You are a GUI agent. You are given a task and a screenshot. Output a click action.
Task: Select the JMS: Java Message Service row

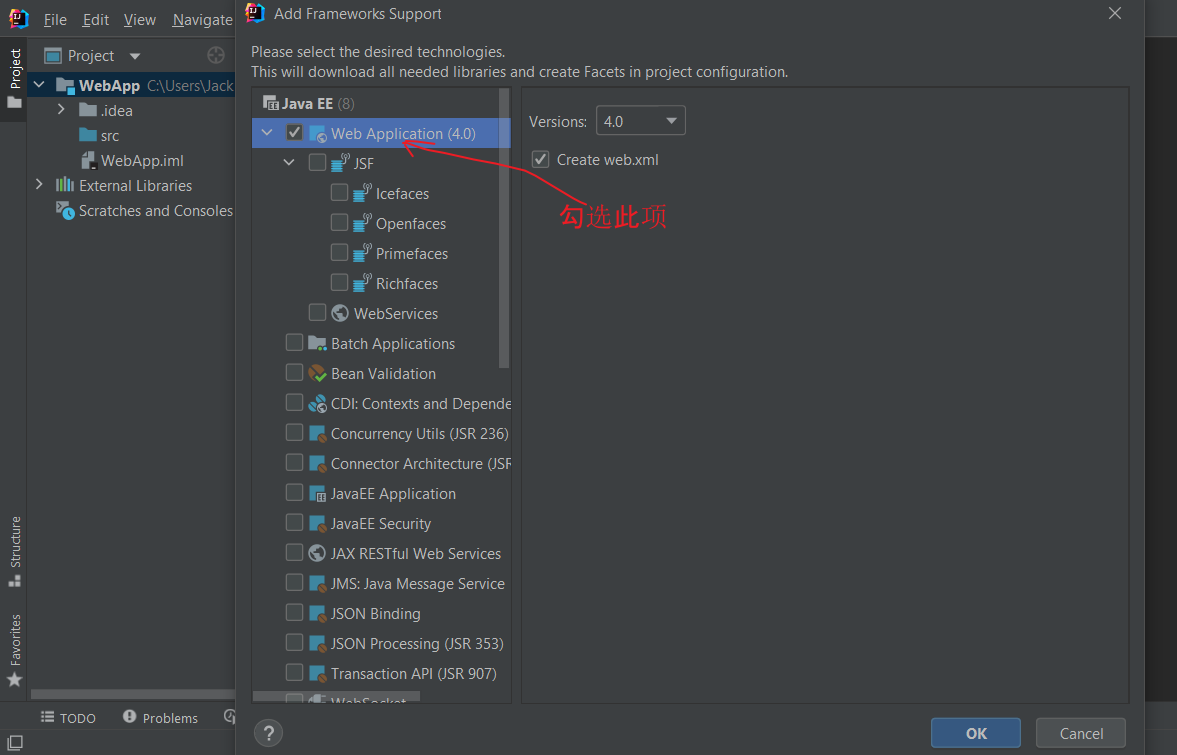[x=381, y=583]
